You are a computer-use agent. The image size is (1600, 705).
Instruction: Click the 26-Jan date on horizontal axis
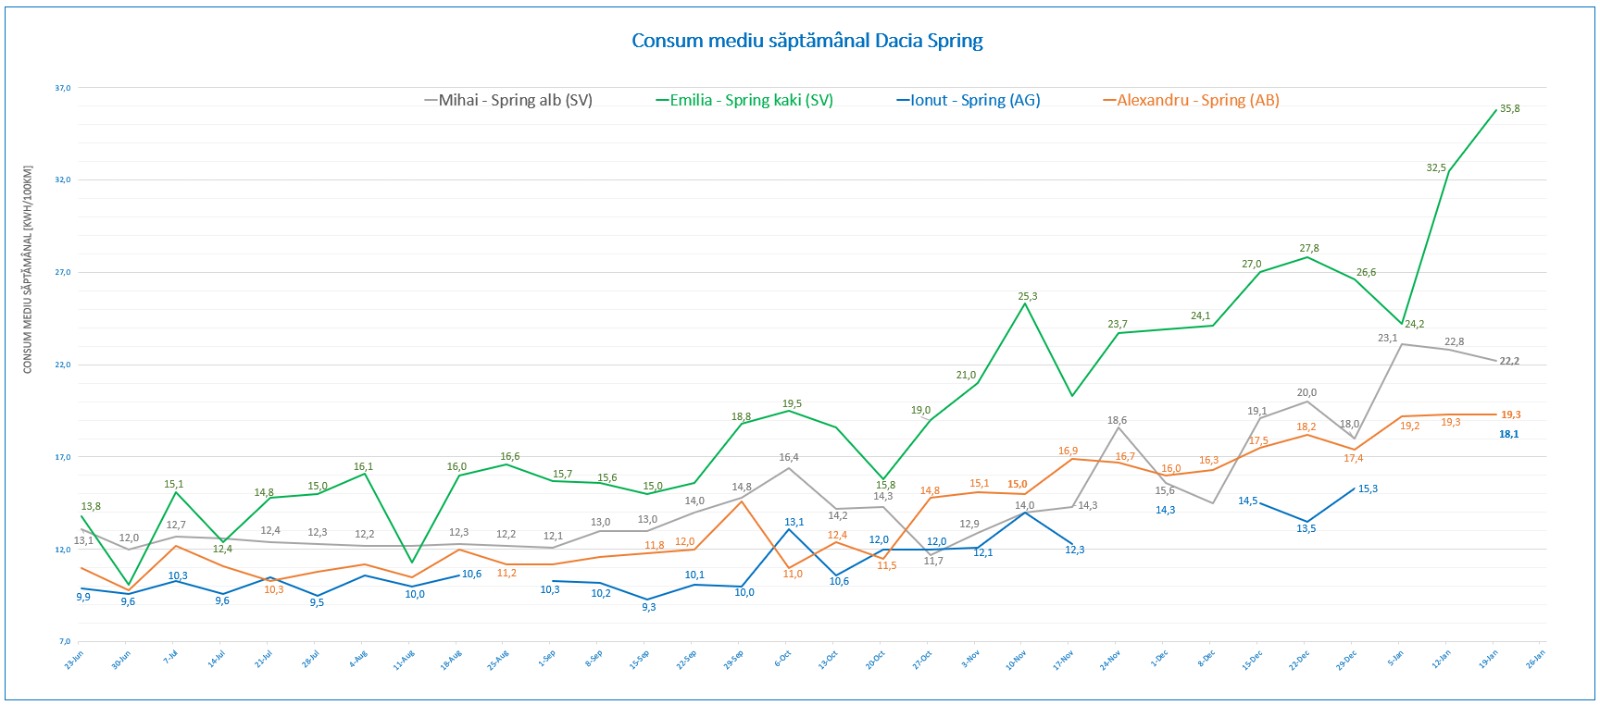tap(1535, 659)
